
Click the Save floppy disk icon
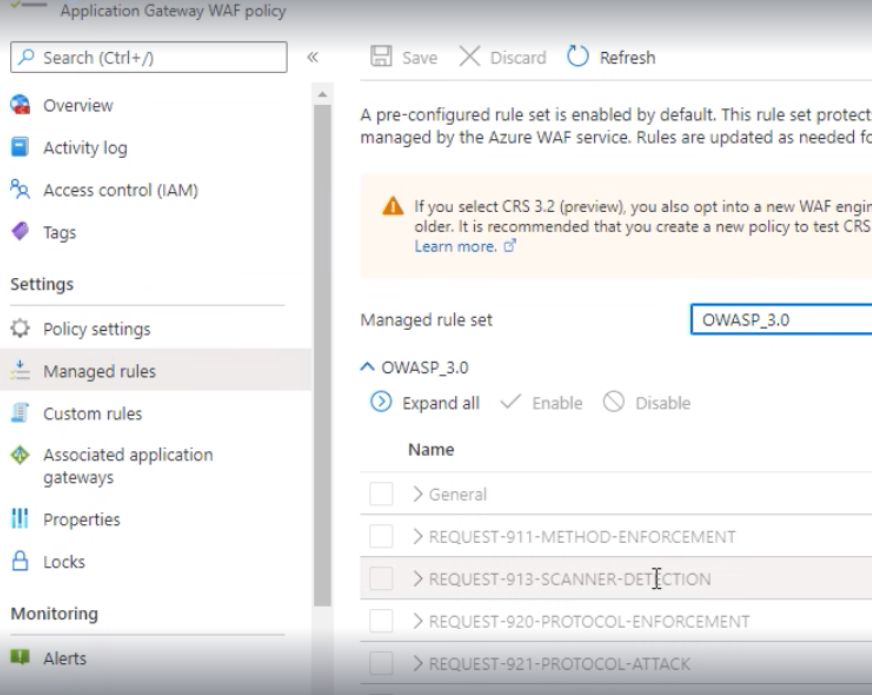tap(382, 57)
